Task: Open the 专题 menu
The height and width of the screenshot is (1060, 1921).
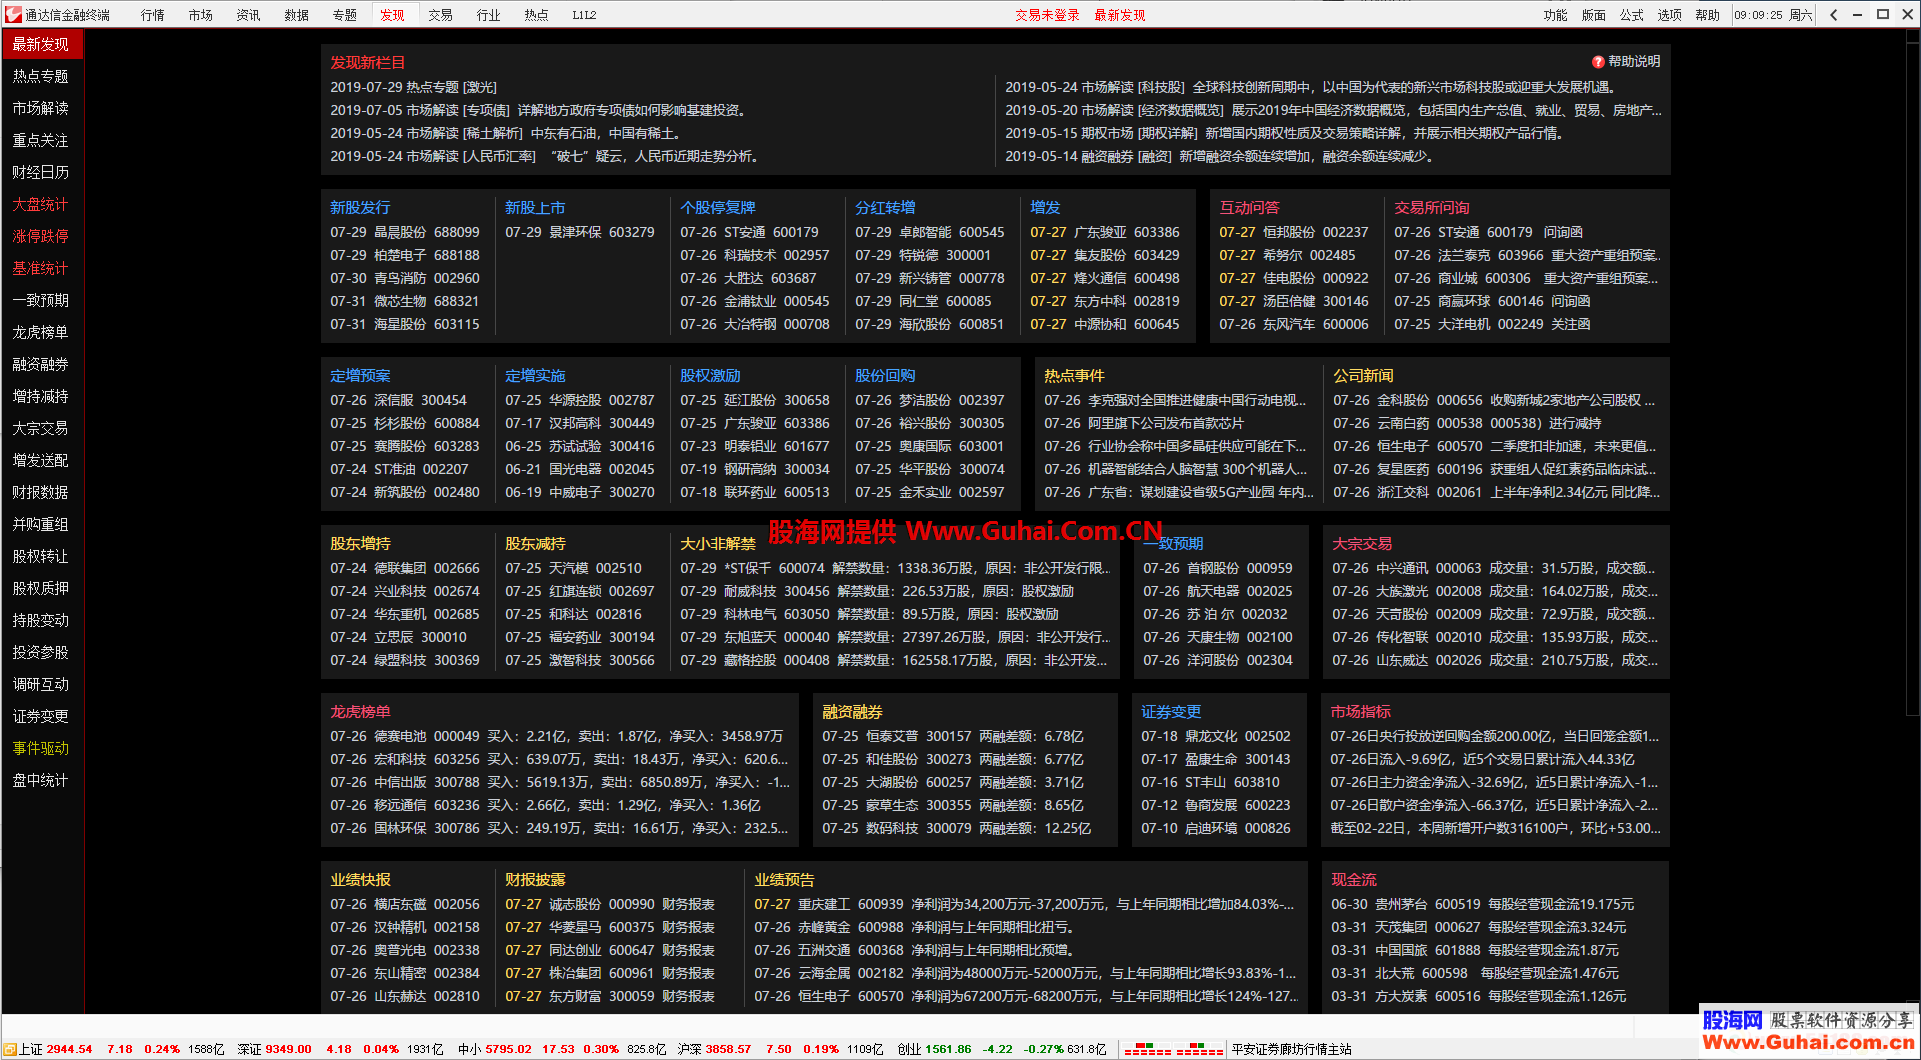Action: 345,15
